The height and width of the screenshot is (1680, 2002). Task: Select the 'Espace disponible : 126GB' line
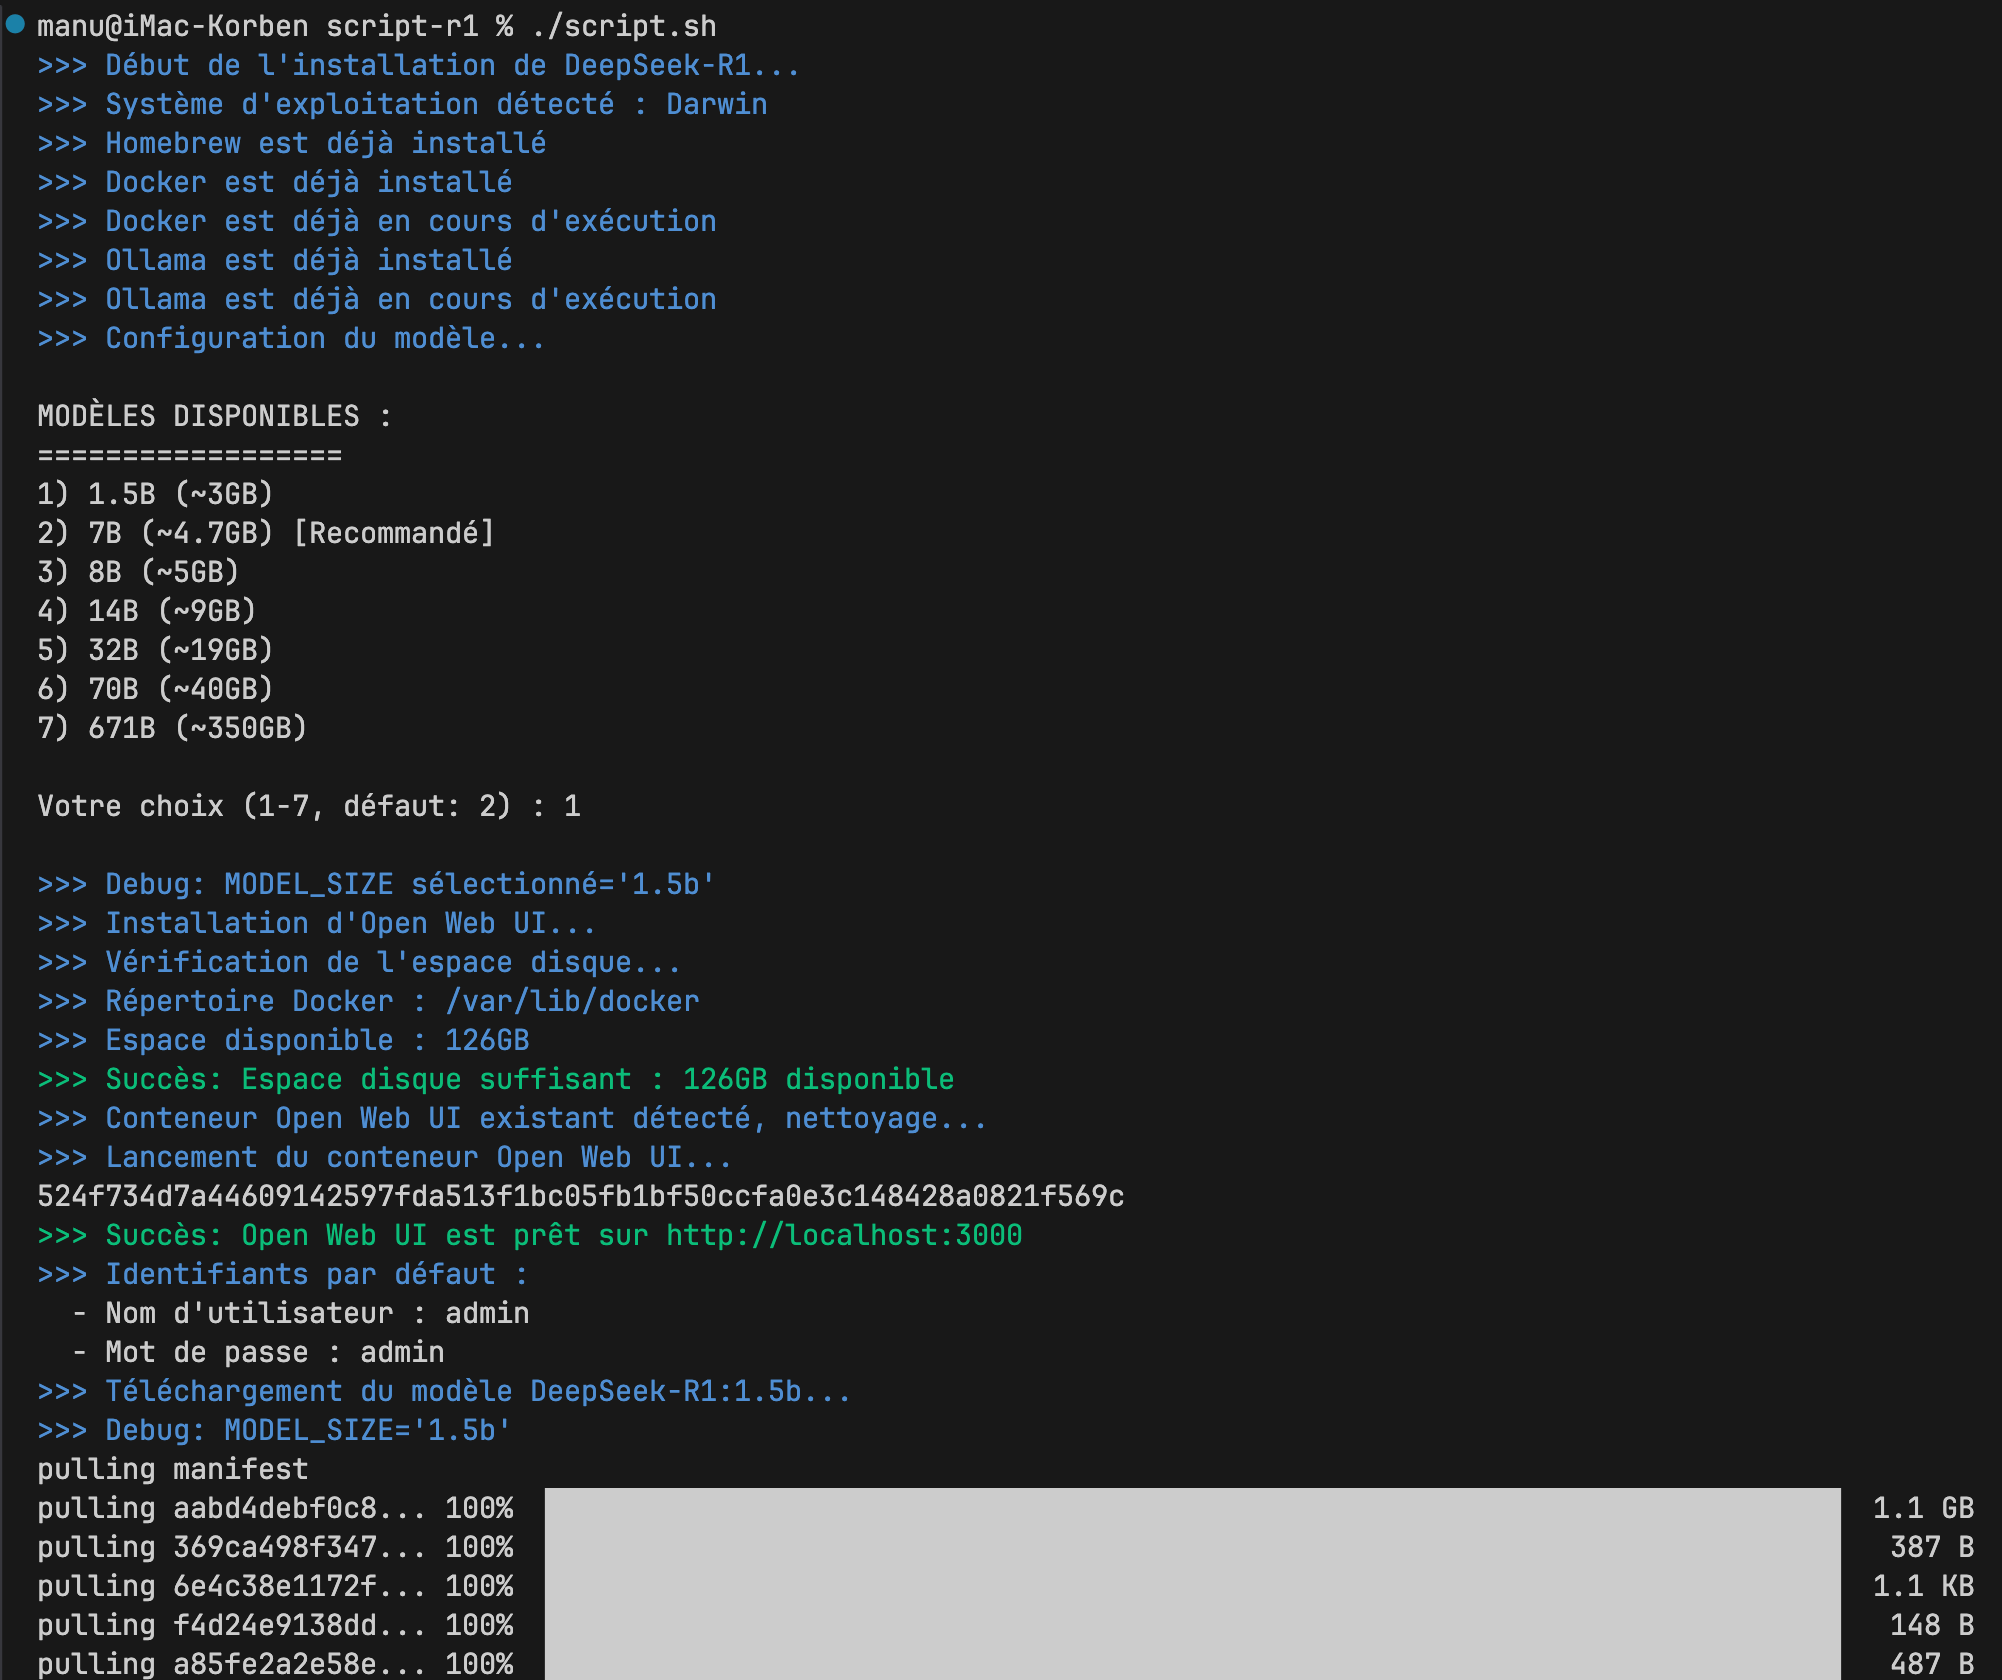click(283, 1040)
